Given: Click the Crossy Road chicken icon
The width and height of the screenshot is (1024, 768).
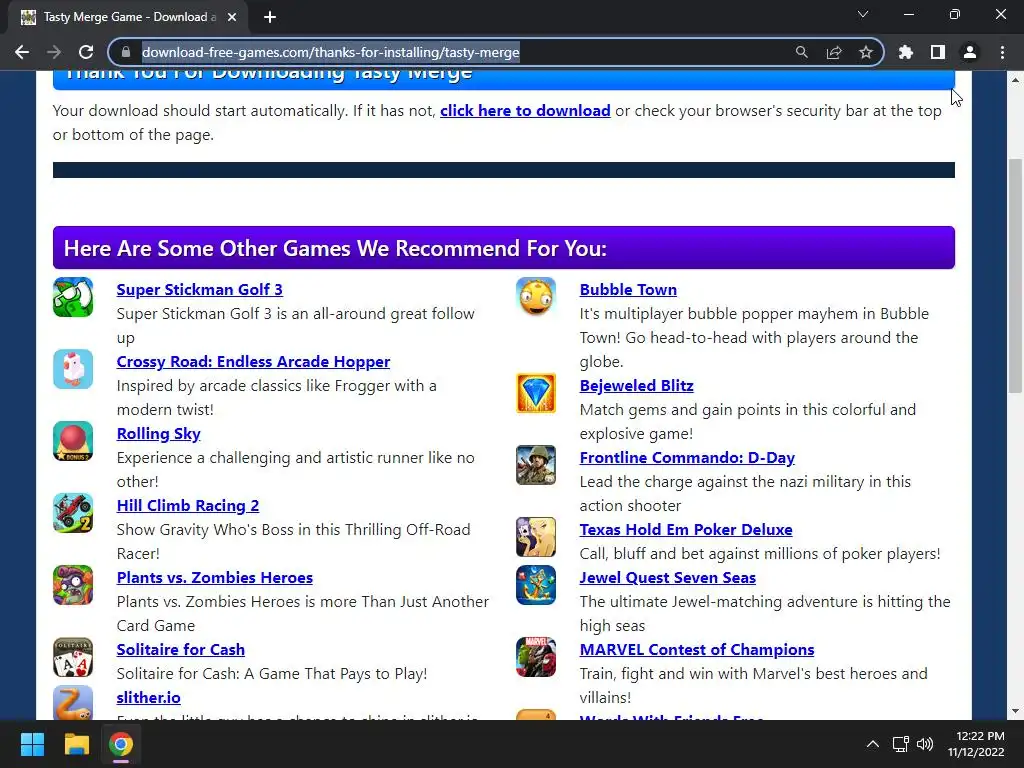Looking at the screenshot, I should pyautogui.click(x=73, y=369).
